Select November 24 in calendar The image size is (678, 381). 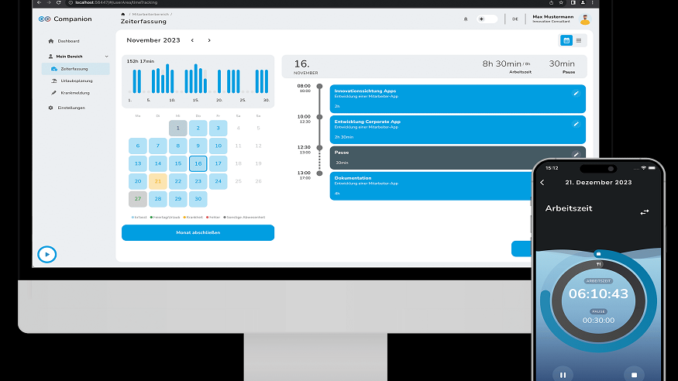(x=218, y=181)
